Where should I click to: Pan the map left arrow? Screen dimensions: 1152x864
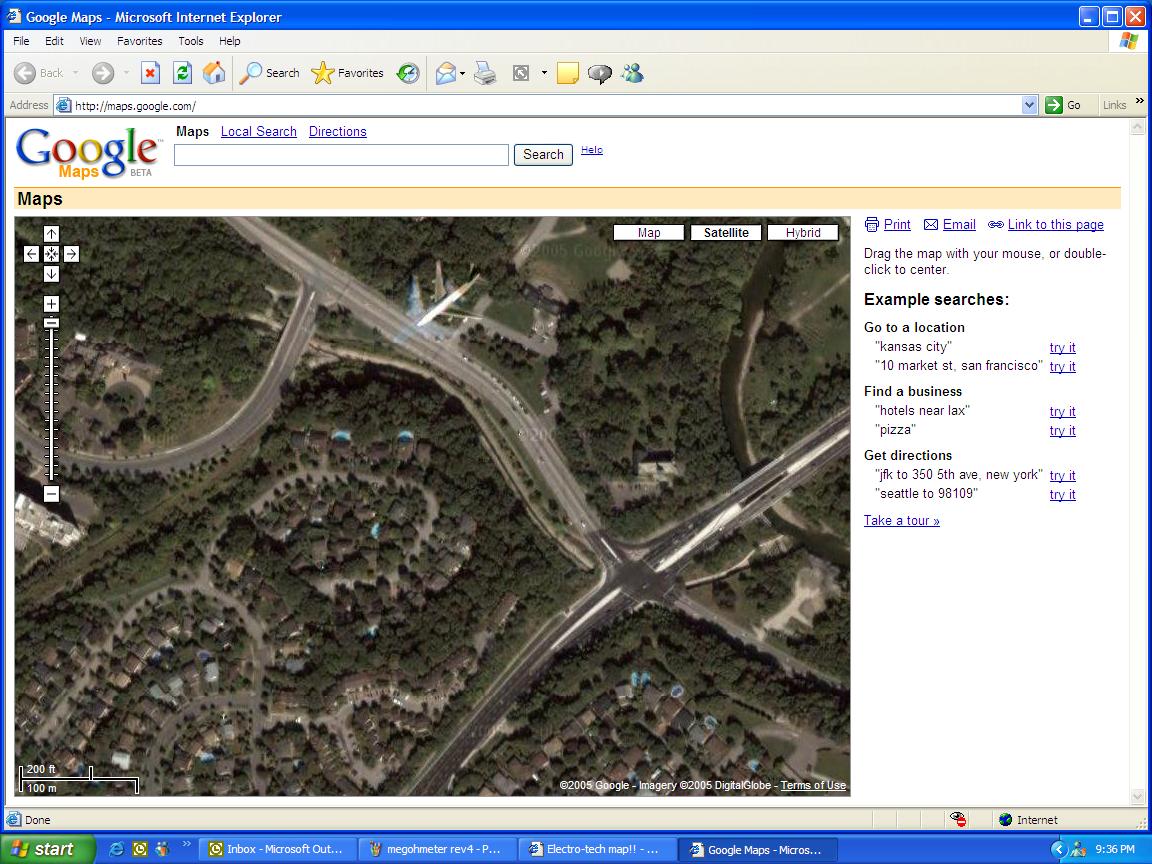(32, 254)
